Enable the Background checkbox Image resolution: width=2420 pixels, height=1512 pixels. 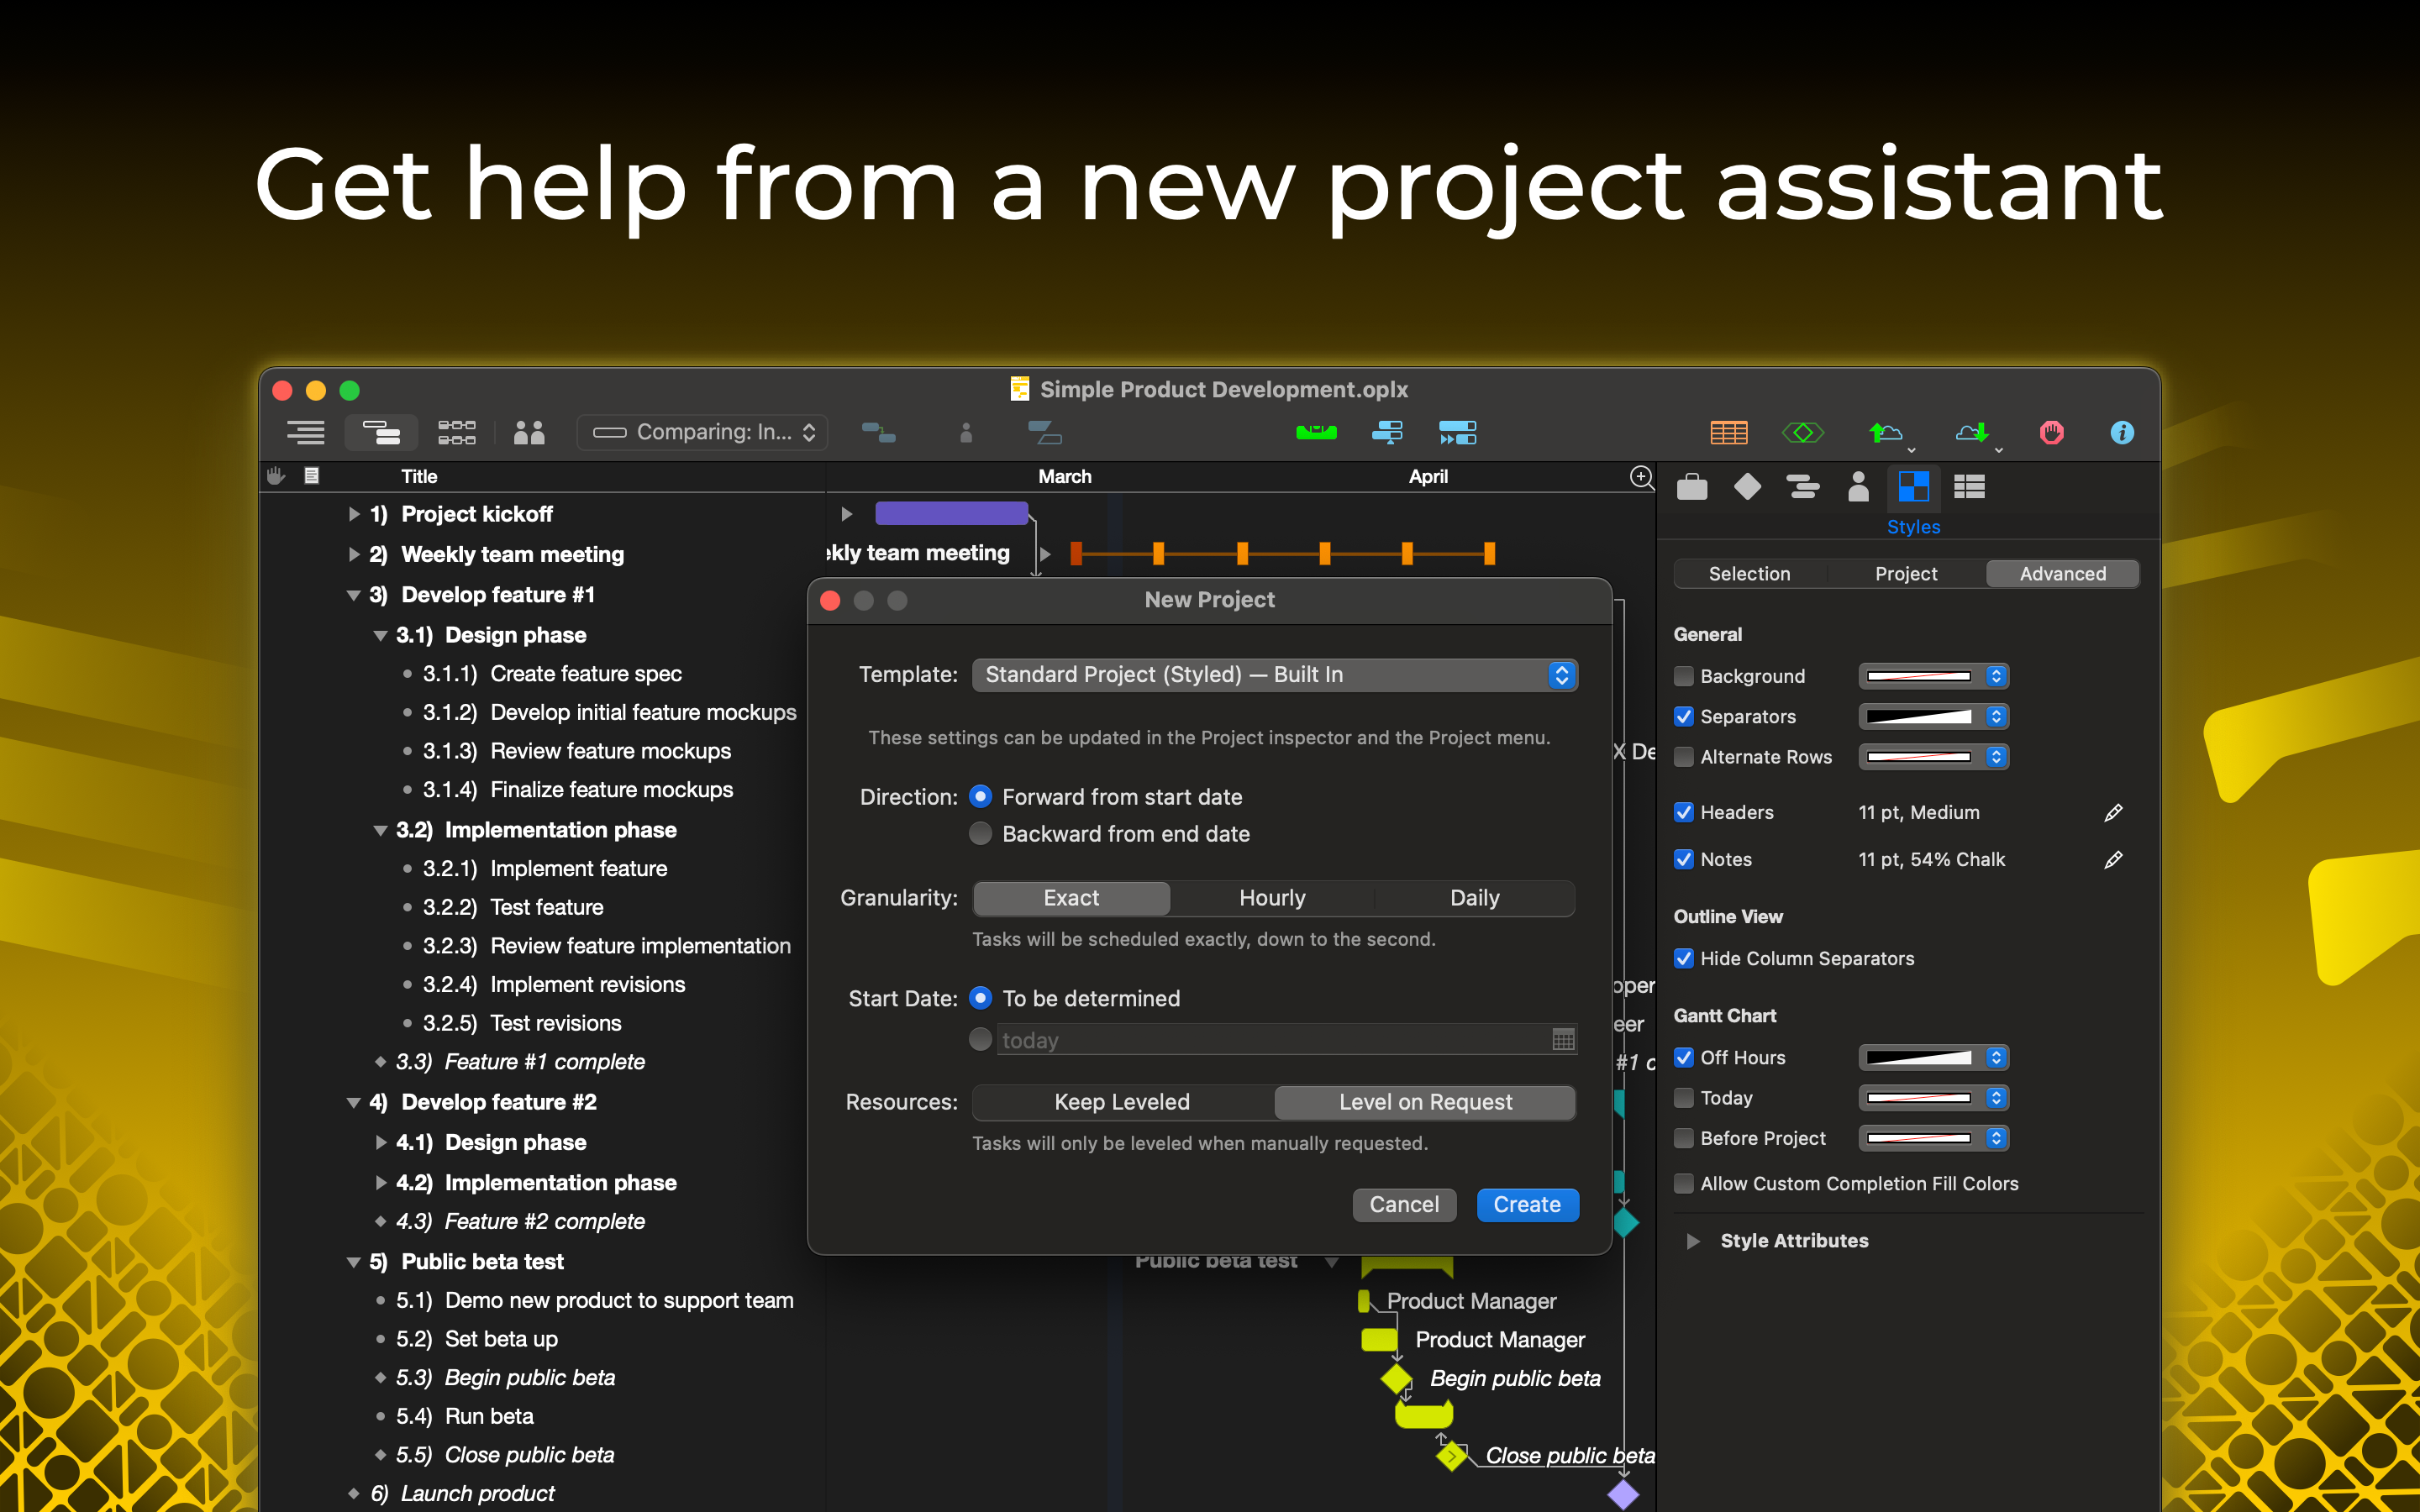point(1684,676)
